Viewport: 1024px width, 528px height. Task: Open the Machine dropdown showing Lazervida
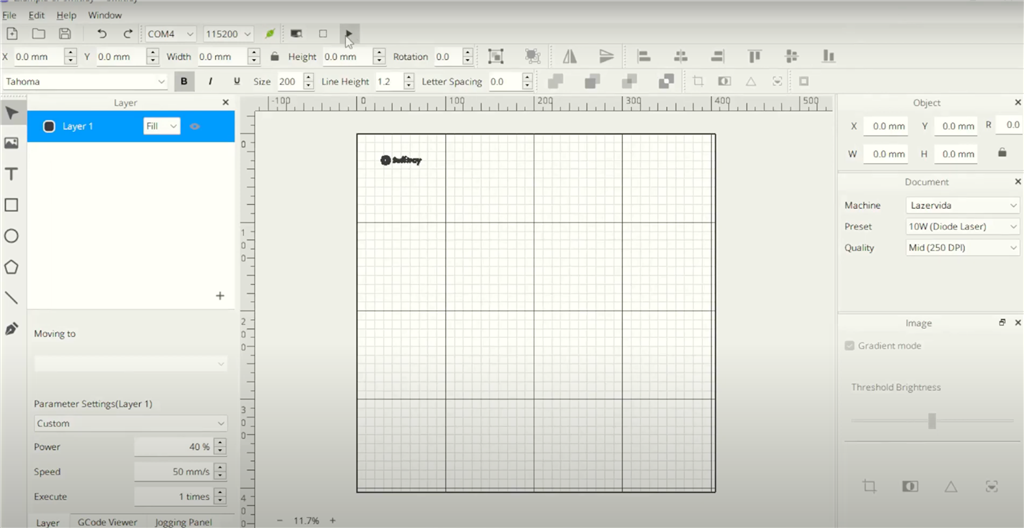[x=962, y=205]
